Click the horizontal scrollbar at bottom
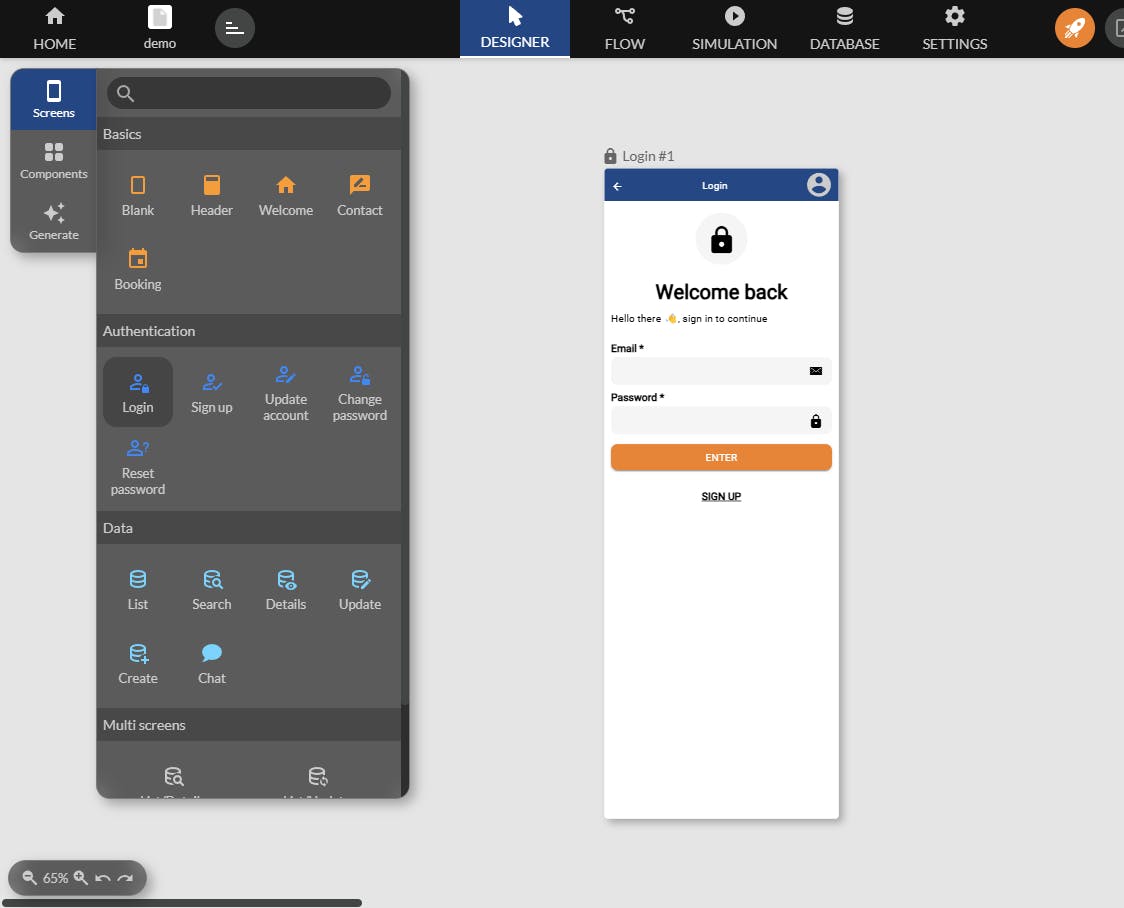The width and height of the screenshot is (1124, 908). 182,902
